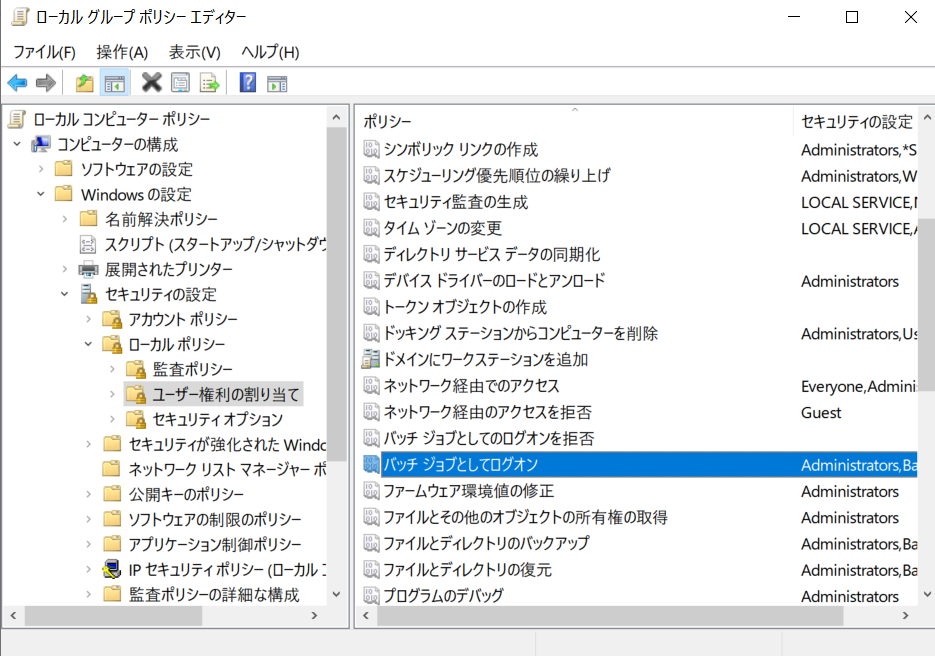935x656 pixels.
Task: Click the blue Help toolbar icon
Action: pyautogui.click(x=247, y=83)
